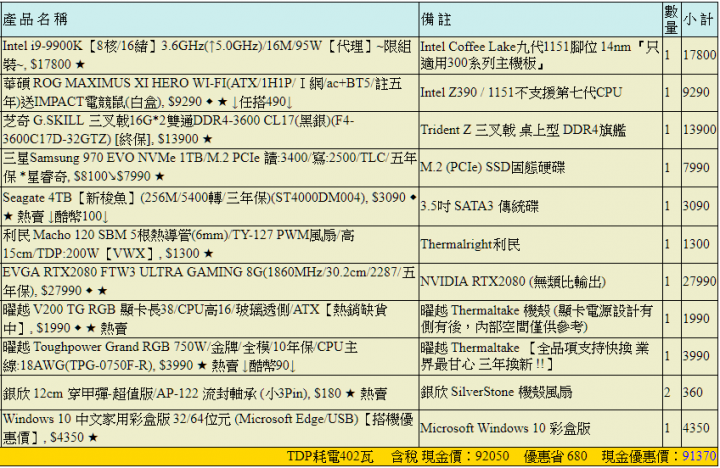Select the 曜越 V200 TG RGB product cell
The height and width of the screenshot is (468, 720).
[210, 319]
